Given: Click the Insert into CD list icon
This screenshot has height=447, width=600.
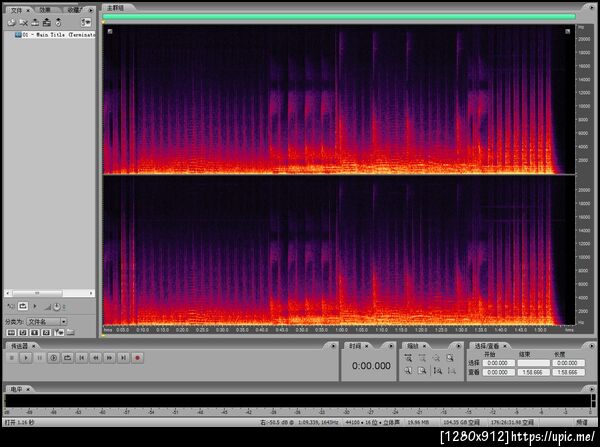Looking at the screenshot, I should (47, 23).
